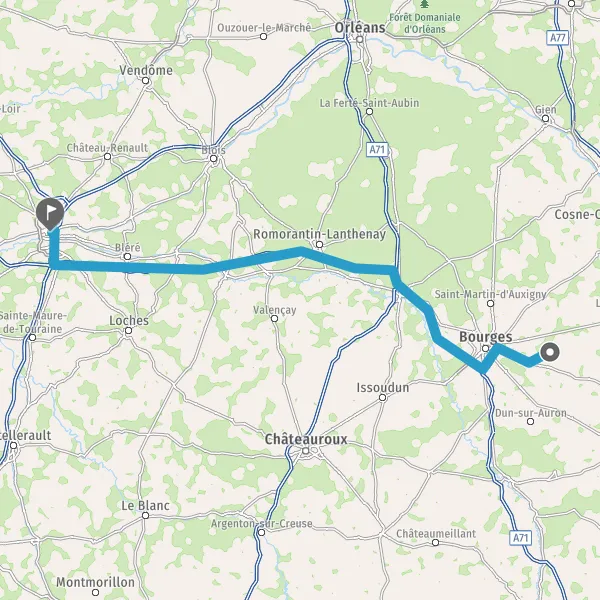Click the route destination circle marker
The image size is (600, 600).
(x=550, y=352)
